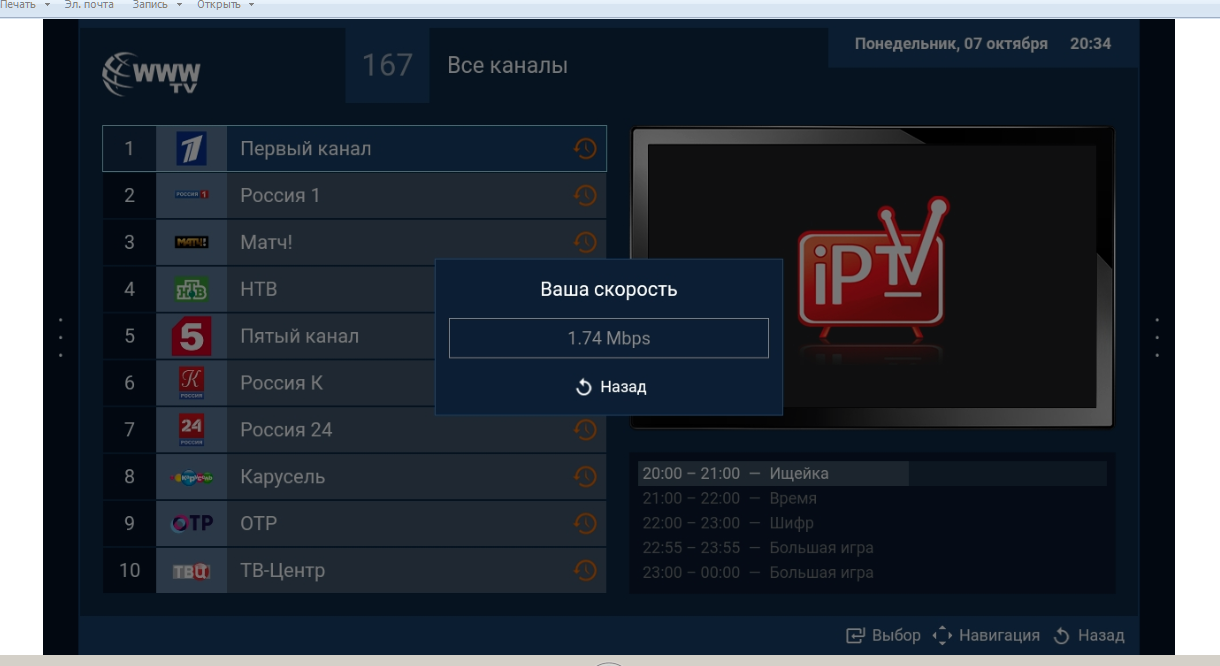Select the Первый канал row
Viewport: 1220px width, 666px height.
pyautogui.click(x=354, y=149)
